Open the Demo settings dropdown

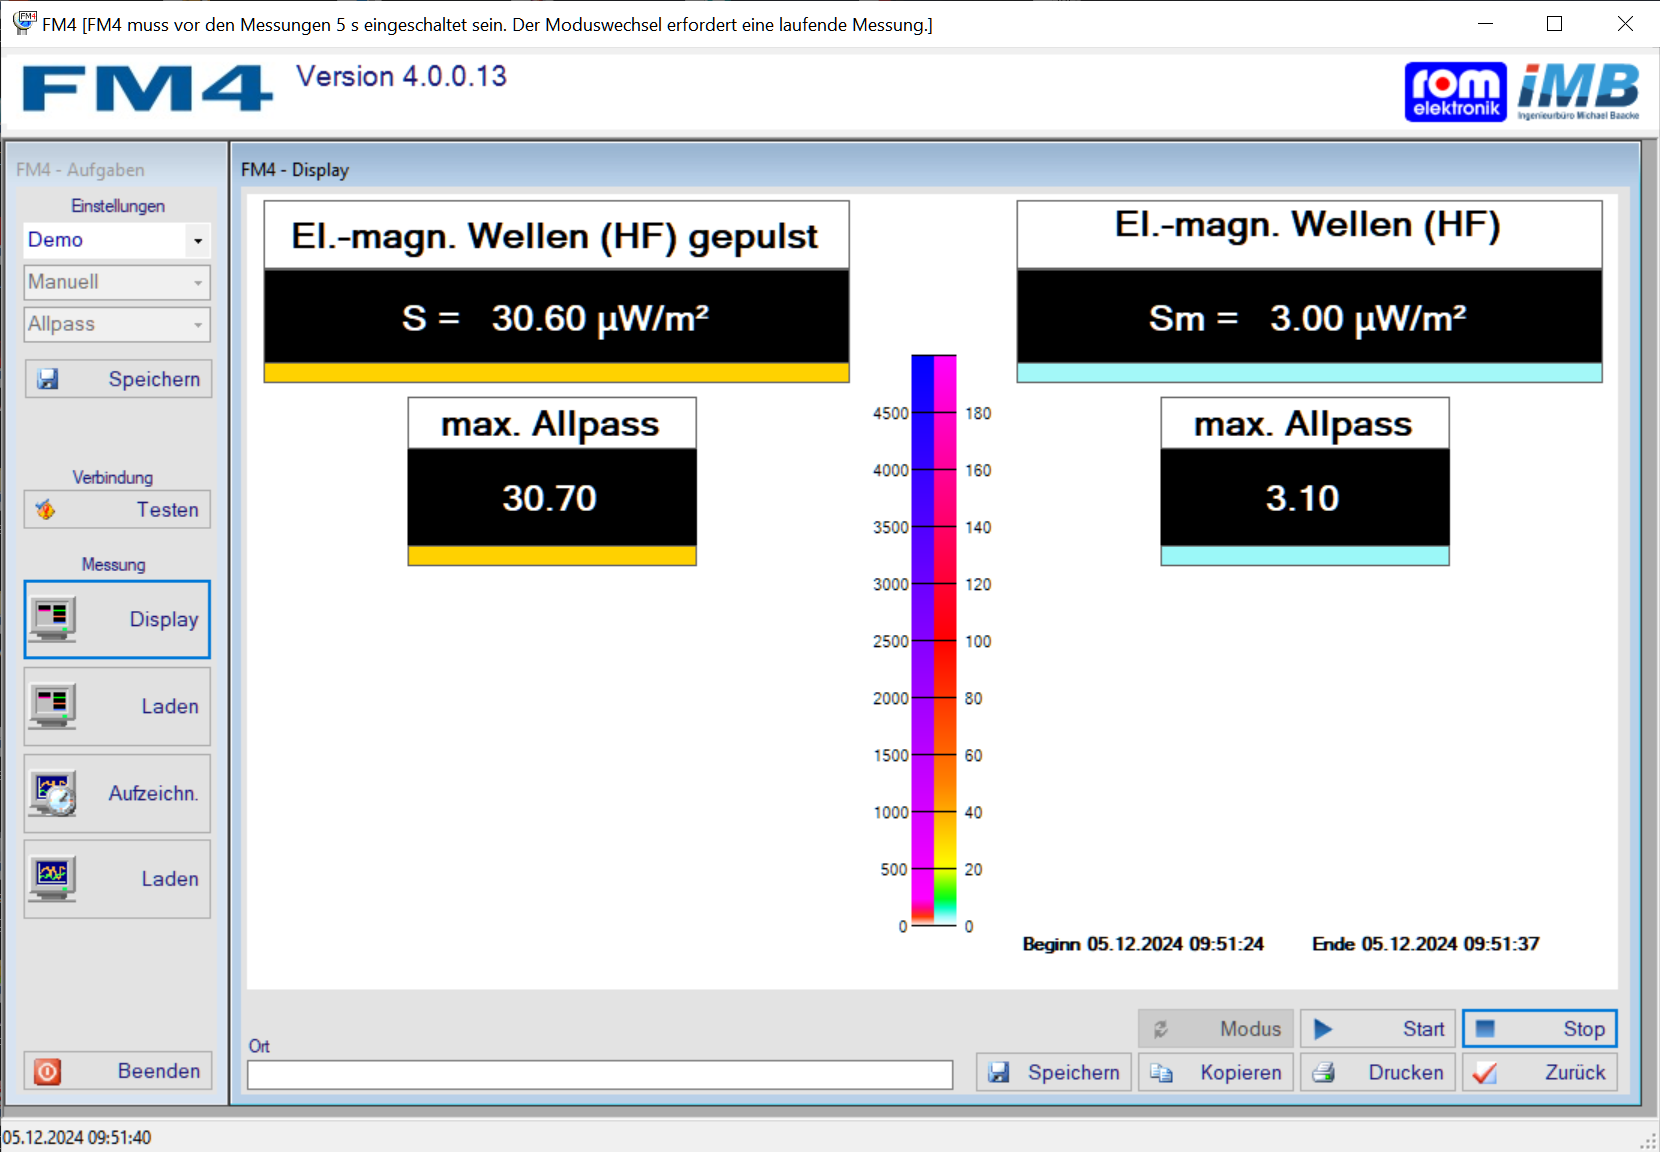(198, 240)
